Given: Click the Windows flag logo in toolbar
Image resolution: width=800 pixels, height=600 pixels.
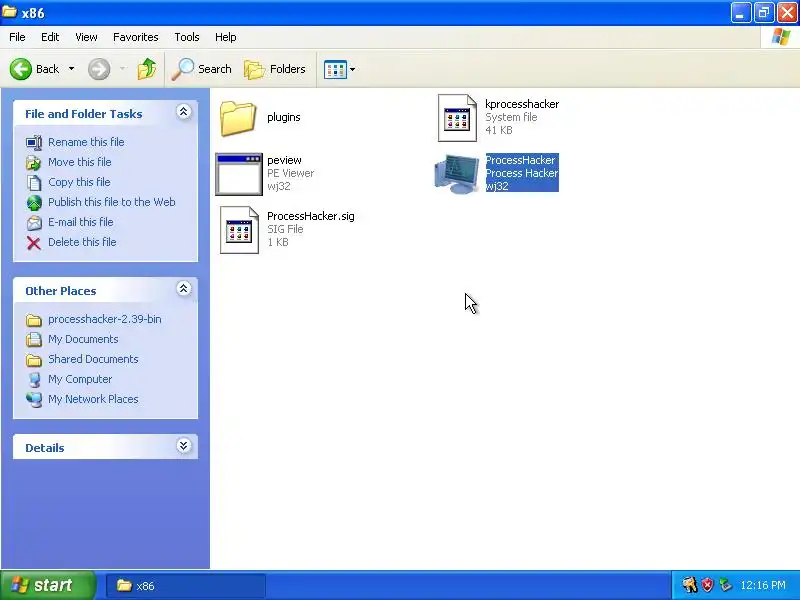Looking at the screenshot, I should [x=781, y=37].
